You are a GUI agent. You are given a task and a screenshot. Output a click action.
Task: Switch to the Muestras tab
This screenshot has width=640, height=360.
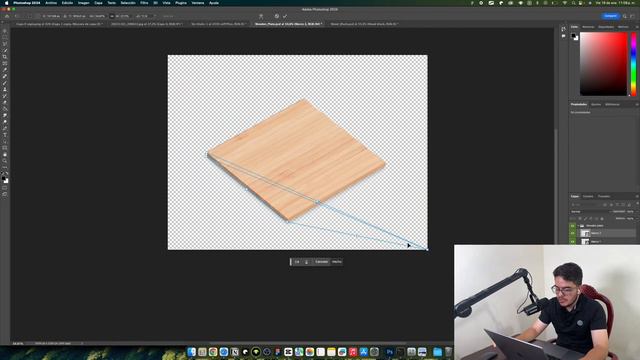coord(588,27)
